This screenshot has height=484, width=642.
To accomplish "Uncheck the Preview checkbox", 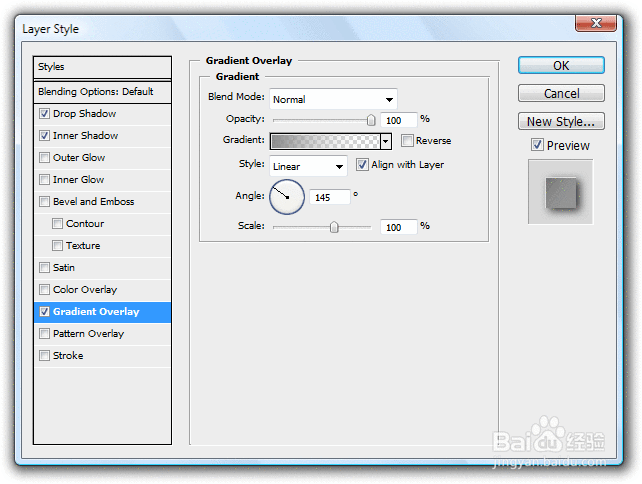I will click(x=537, y=145).
